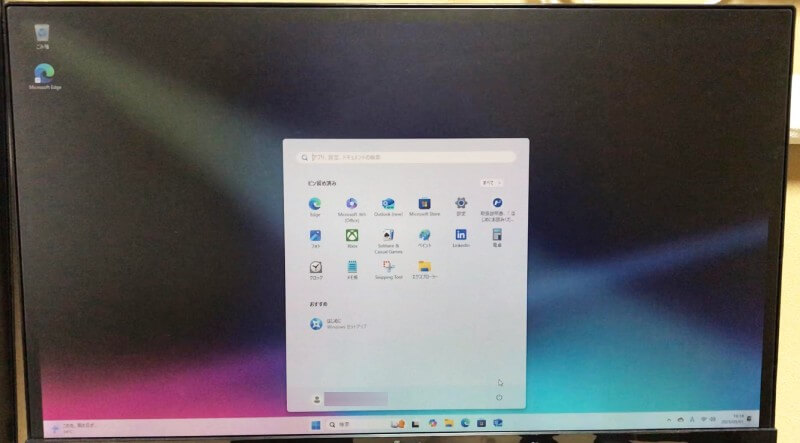Open the Settings gear app
Screen dimensions: 800x443
point(461,207)
